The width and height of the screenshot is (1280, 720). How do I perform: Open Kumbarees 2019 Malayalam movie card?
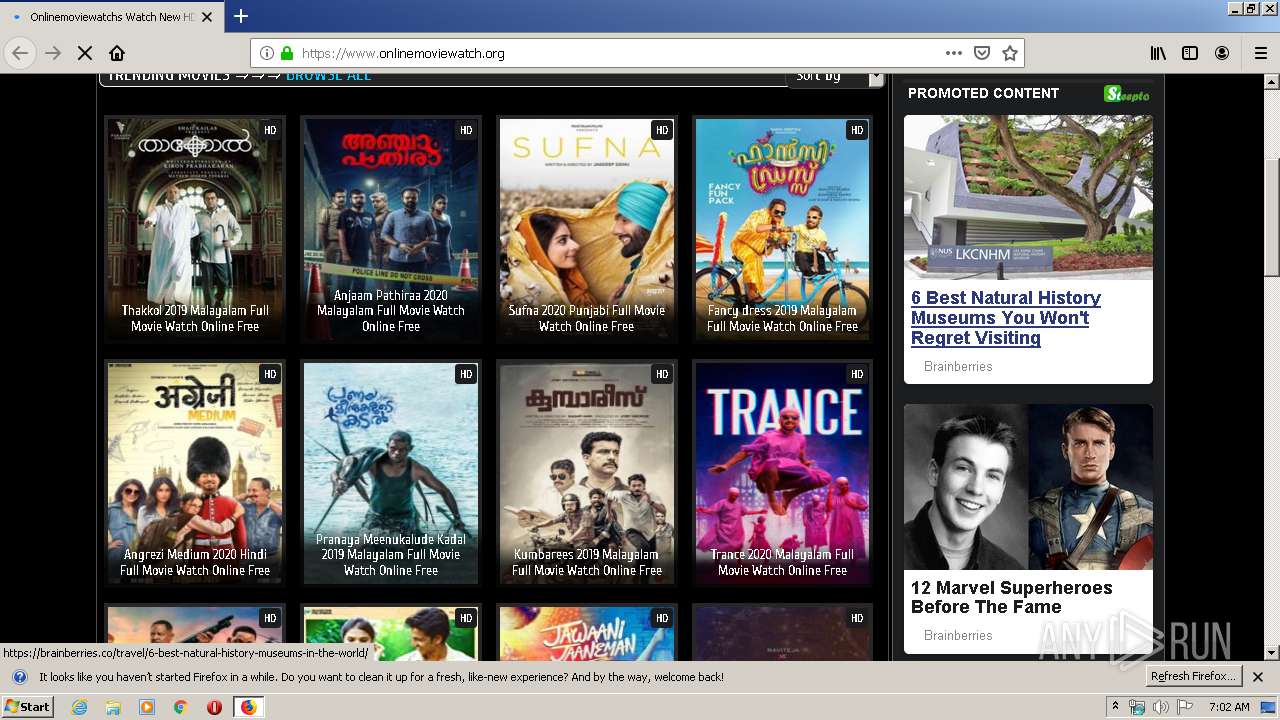point(587,473)
